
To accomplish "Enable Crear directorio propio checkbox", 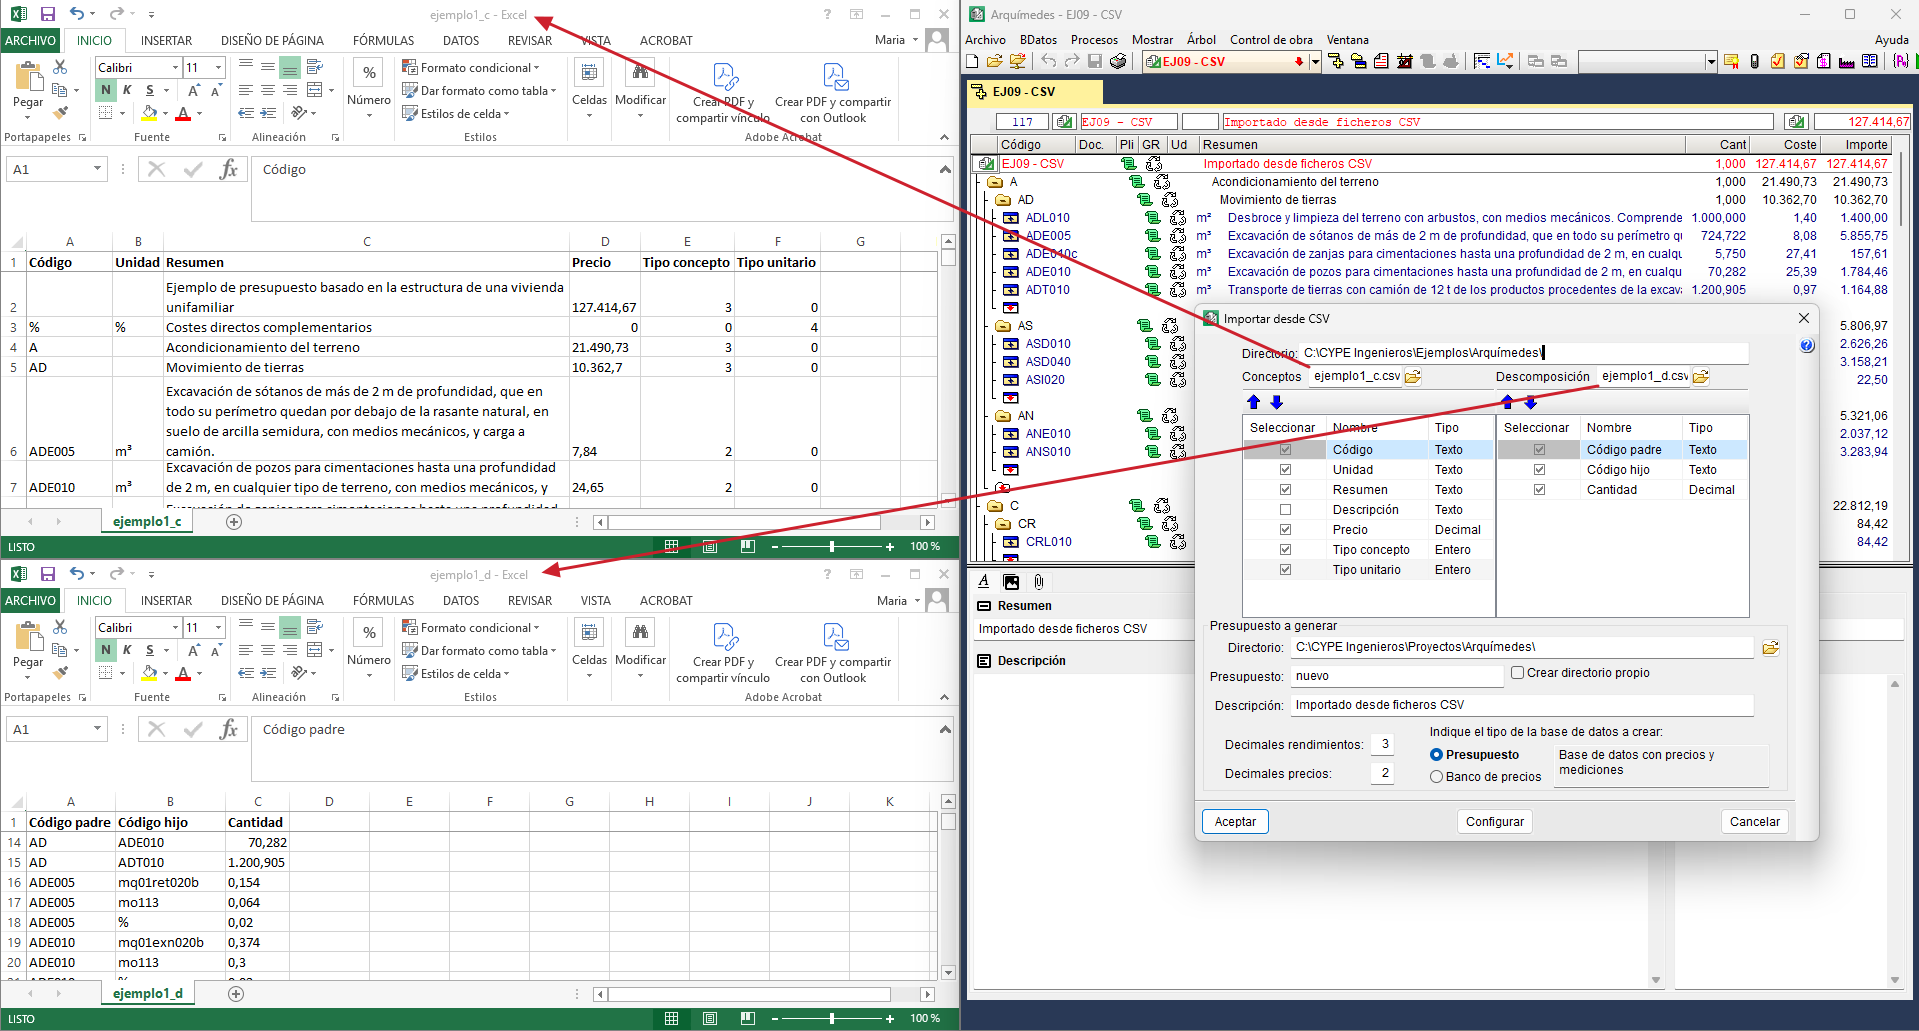I will [x=1517, y=673].
